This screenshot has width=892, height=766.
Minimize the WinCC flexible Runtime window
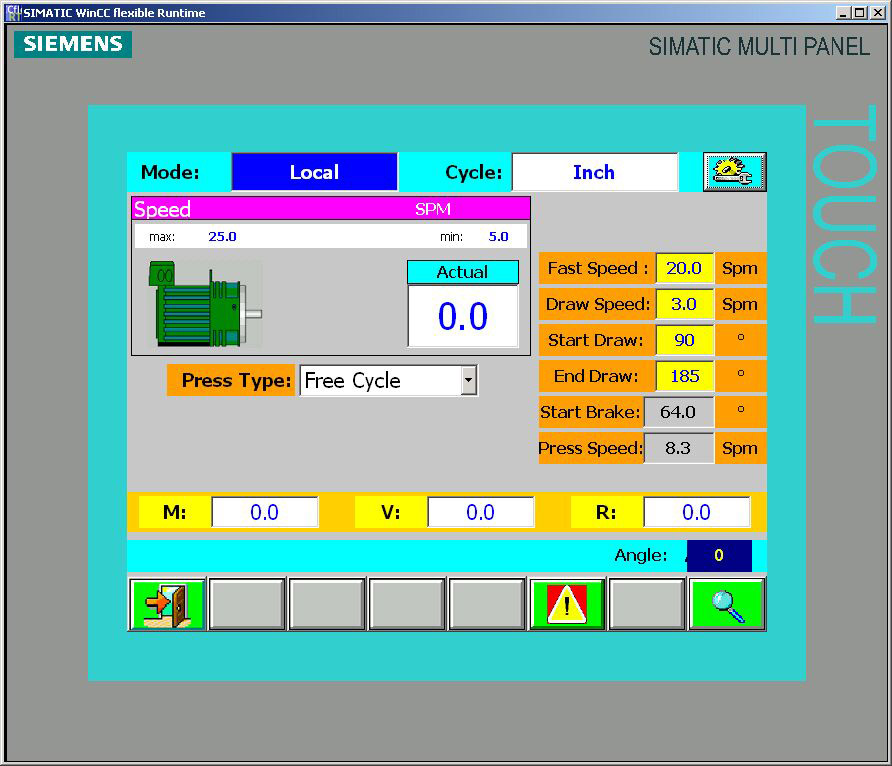(x=843, y=13)
